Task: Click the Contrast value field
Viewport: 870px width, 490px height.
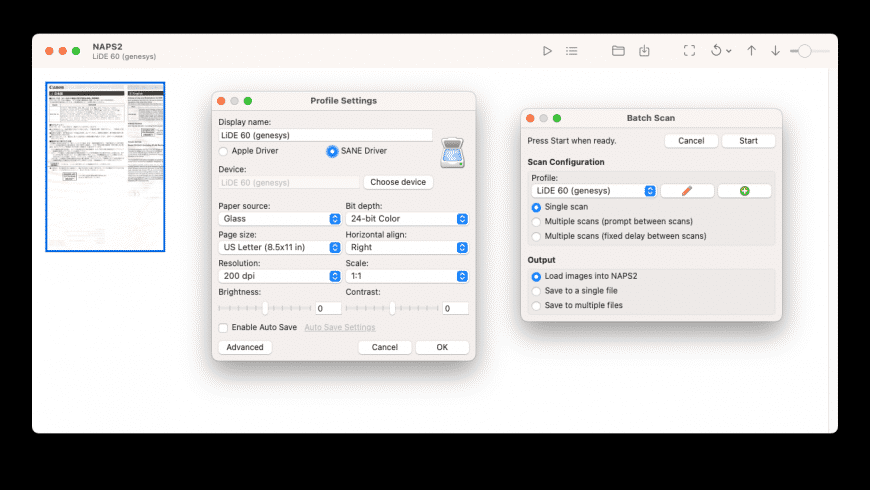Action: coord(455,309)
